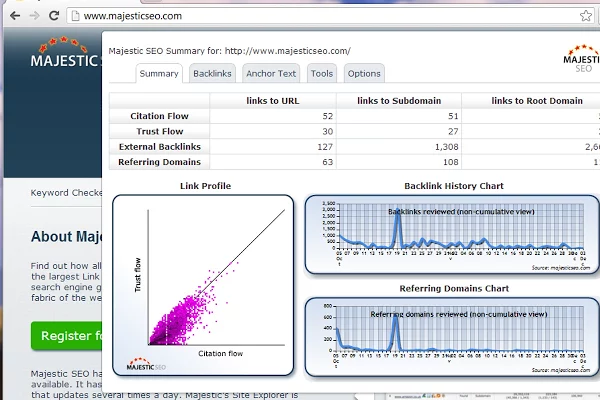This screenshot has width=600, height=400.
Task: Open the Tools tab
Action: pyautogui.click(x=322, y=73)
